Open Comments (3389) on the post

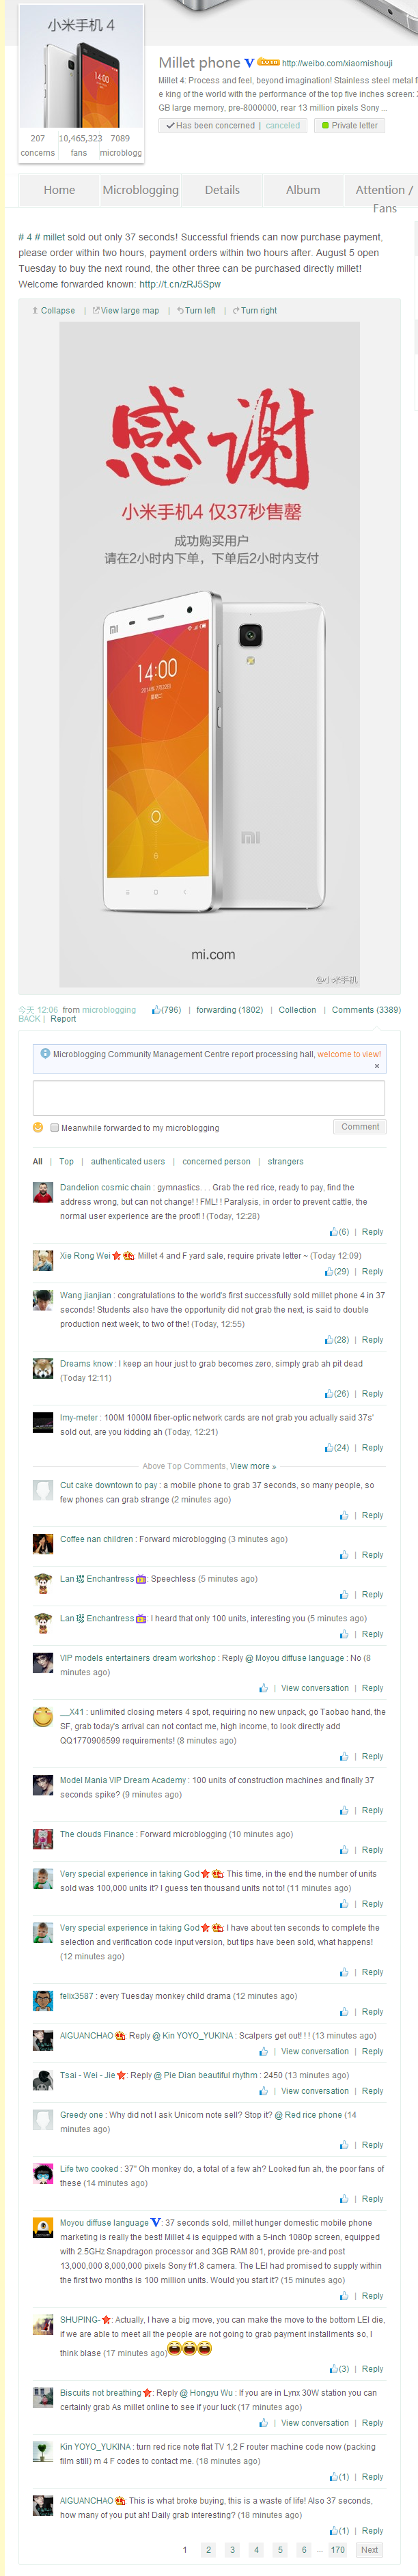[366, 1010]
